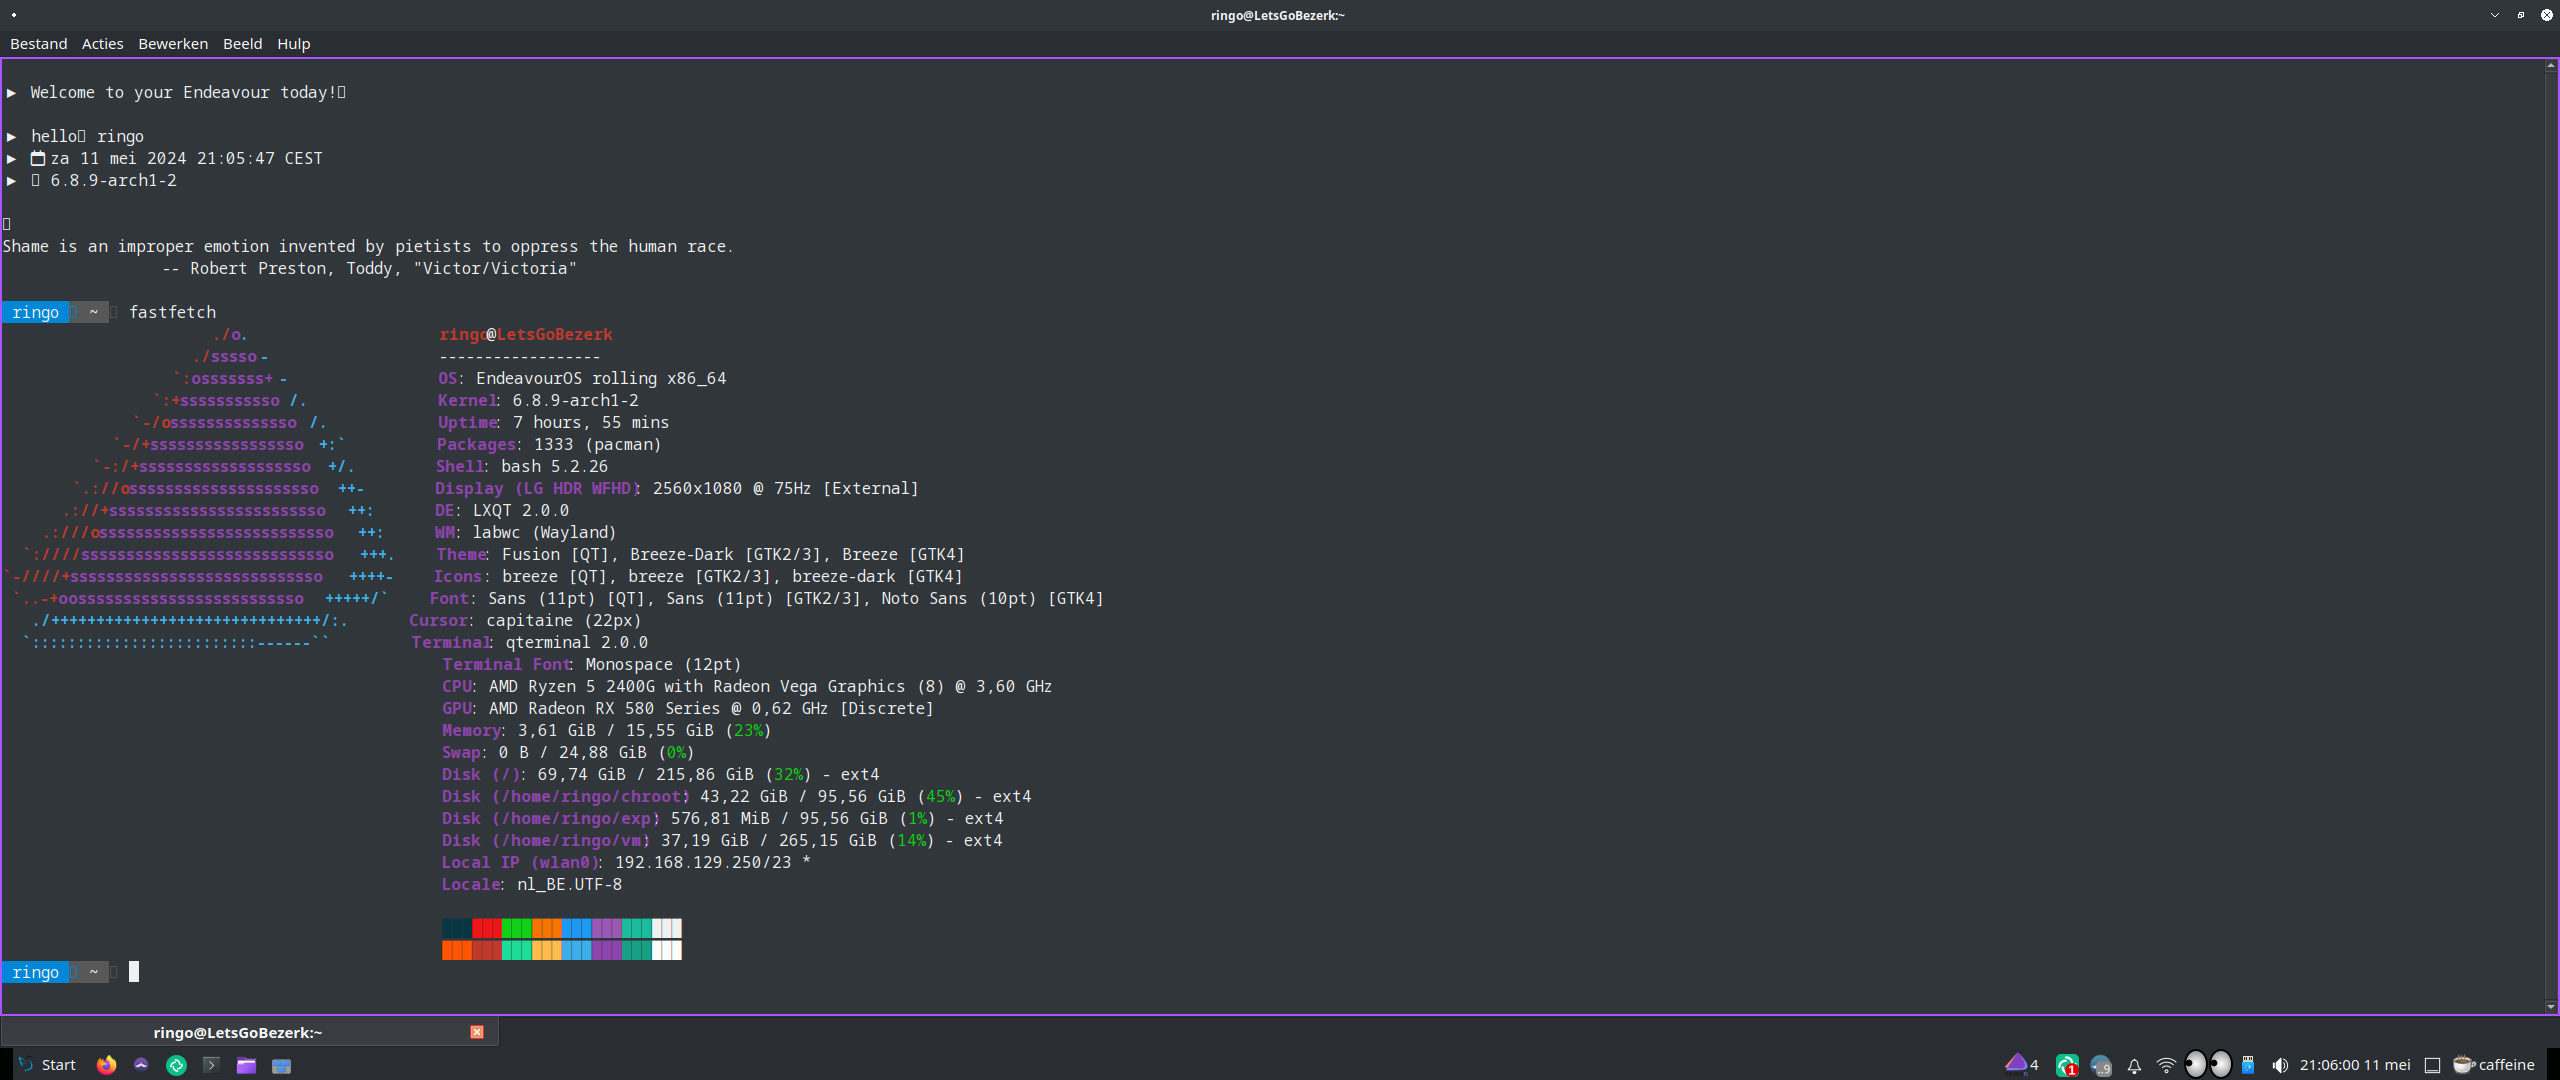Click the DE 'LXQT 2.0.0' line
The height and width of the screenshot is (1080, 2560).
pyautogui.click(x=502, y=510)
